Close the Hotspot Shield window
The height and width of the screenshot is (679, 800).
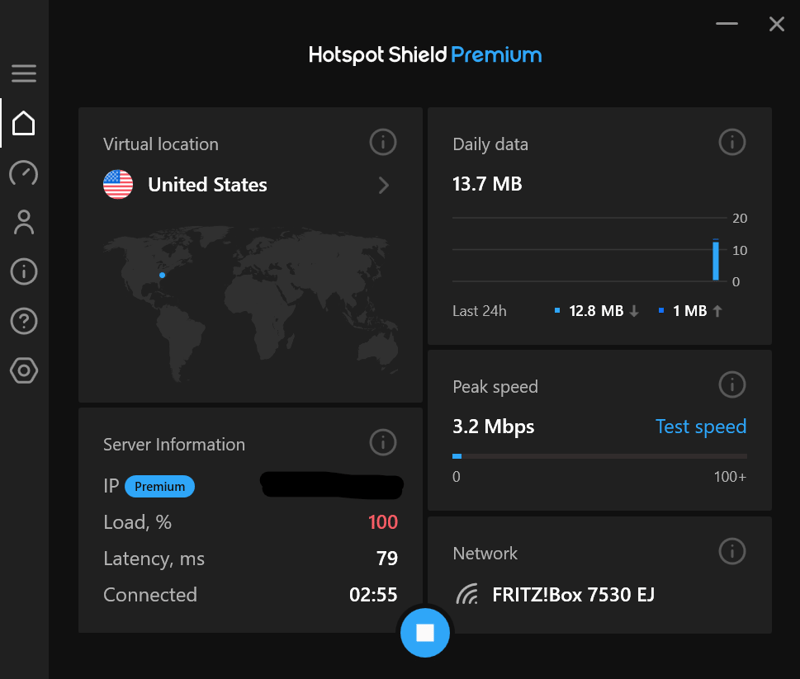[x=777, y=23]
